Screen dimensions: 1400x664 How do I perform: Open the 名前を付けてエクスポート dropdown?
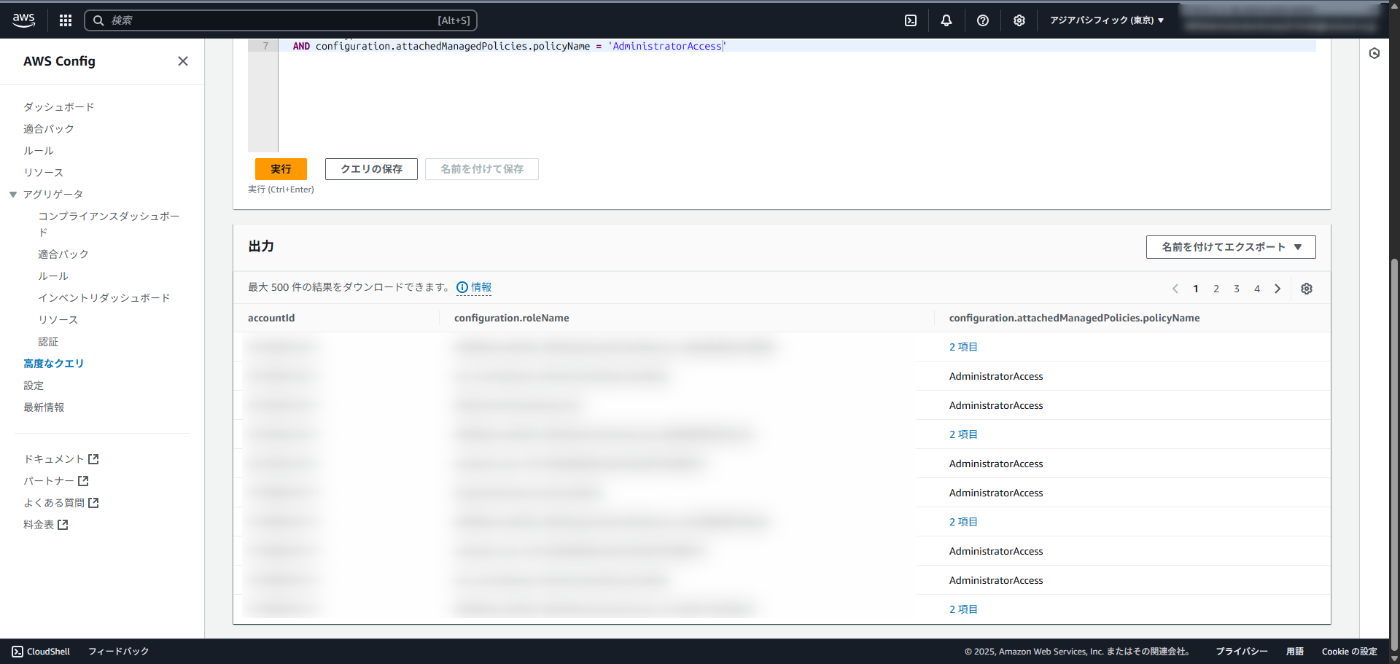[1231, 247]
